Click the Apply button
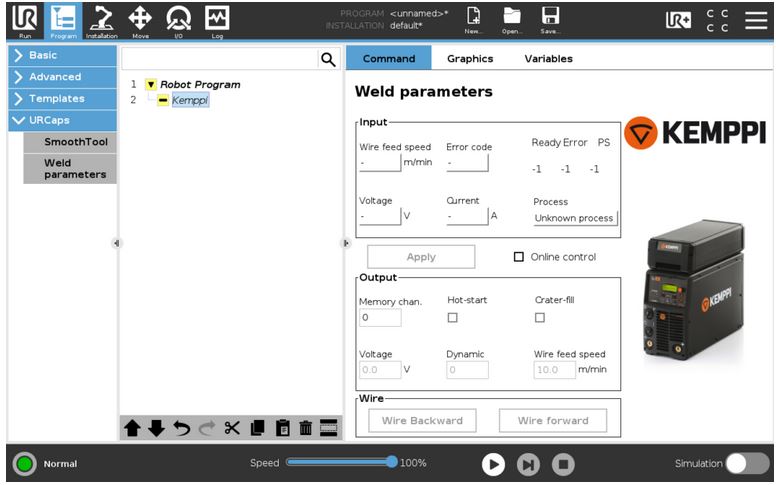The height and width of the screenshot is (485, 776). 421,257
